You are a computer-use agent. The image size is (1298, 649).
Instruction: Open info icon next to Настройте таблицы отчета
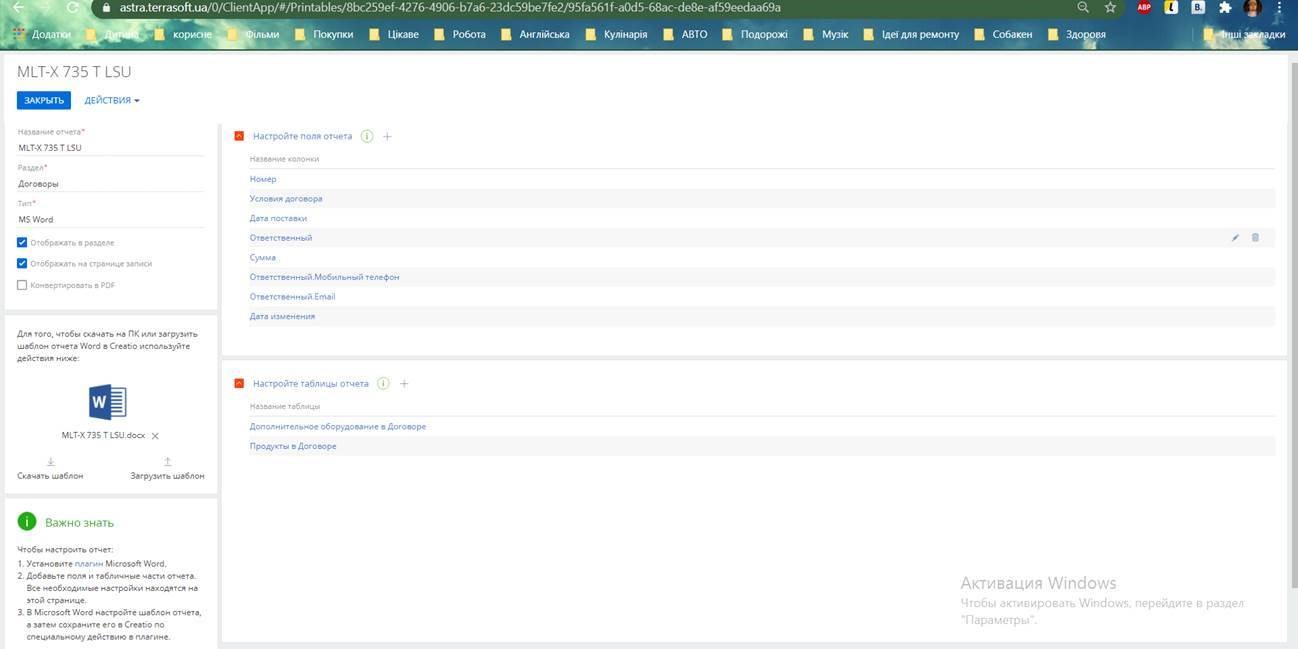pyautogui.click(x=383, y=384)
